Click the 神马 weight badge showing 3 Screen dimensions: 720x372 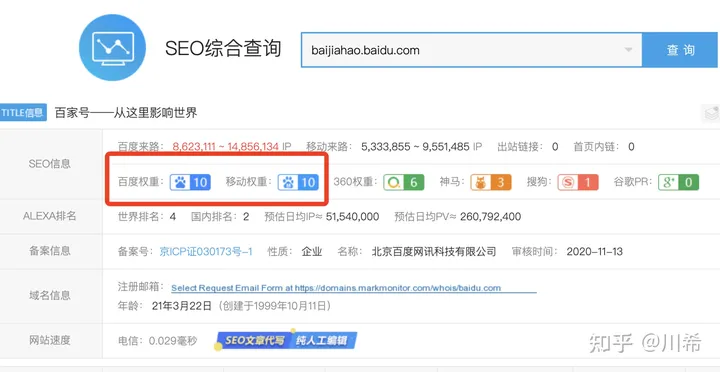pos(491,182)
